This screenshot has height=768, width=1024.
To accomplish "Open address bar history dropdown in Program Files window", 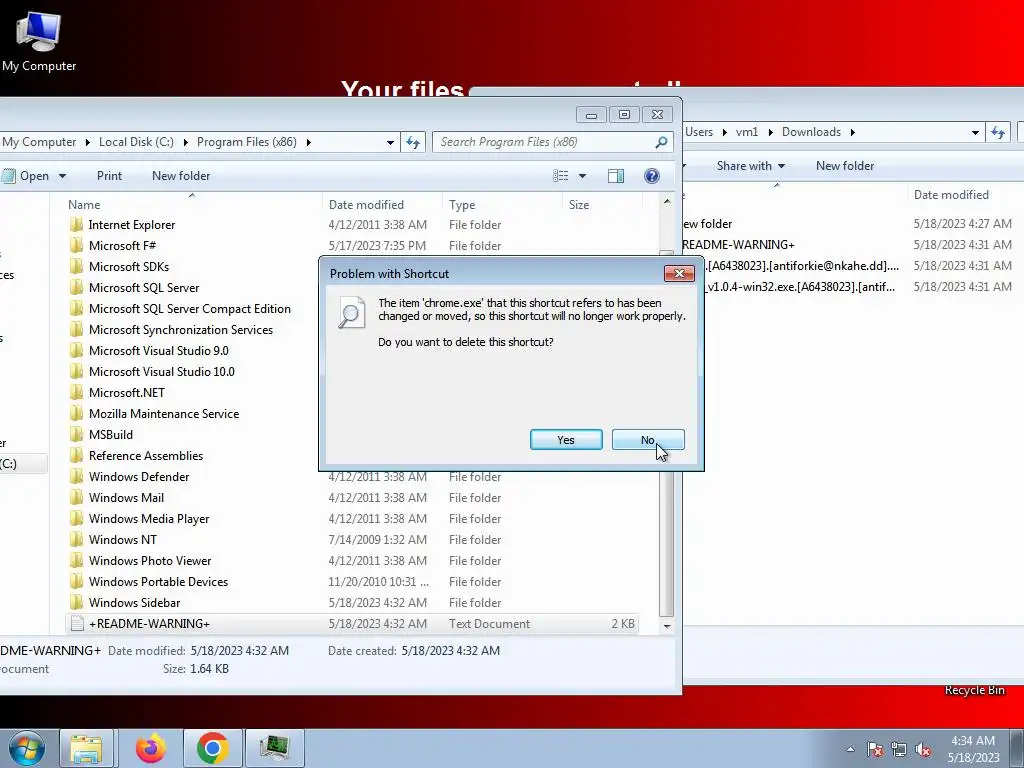I will coord(390,142).
